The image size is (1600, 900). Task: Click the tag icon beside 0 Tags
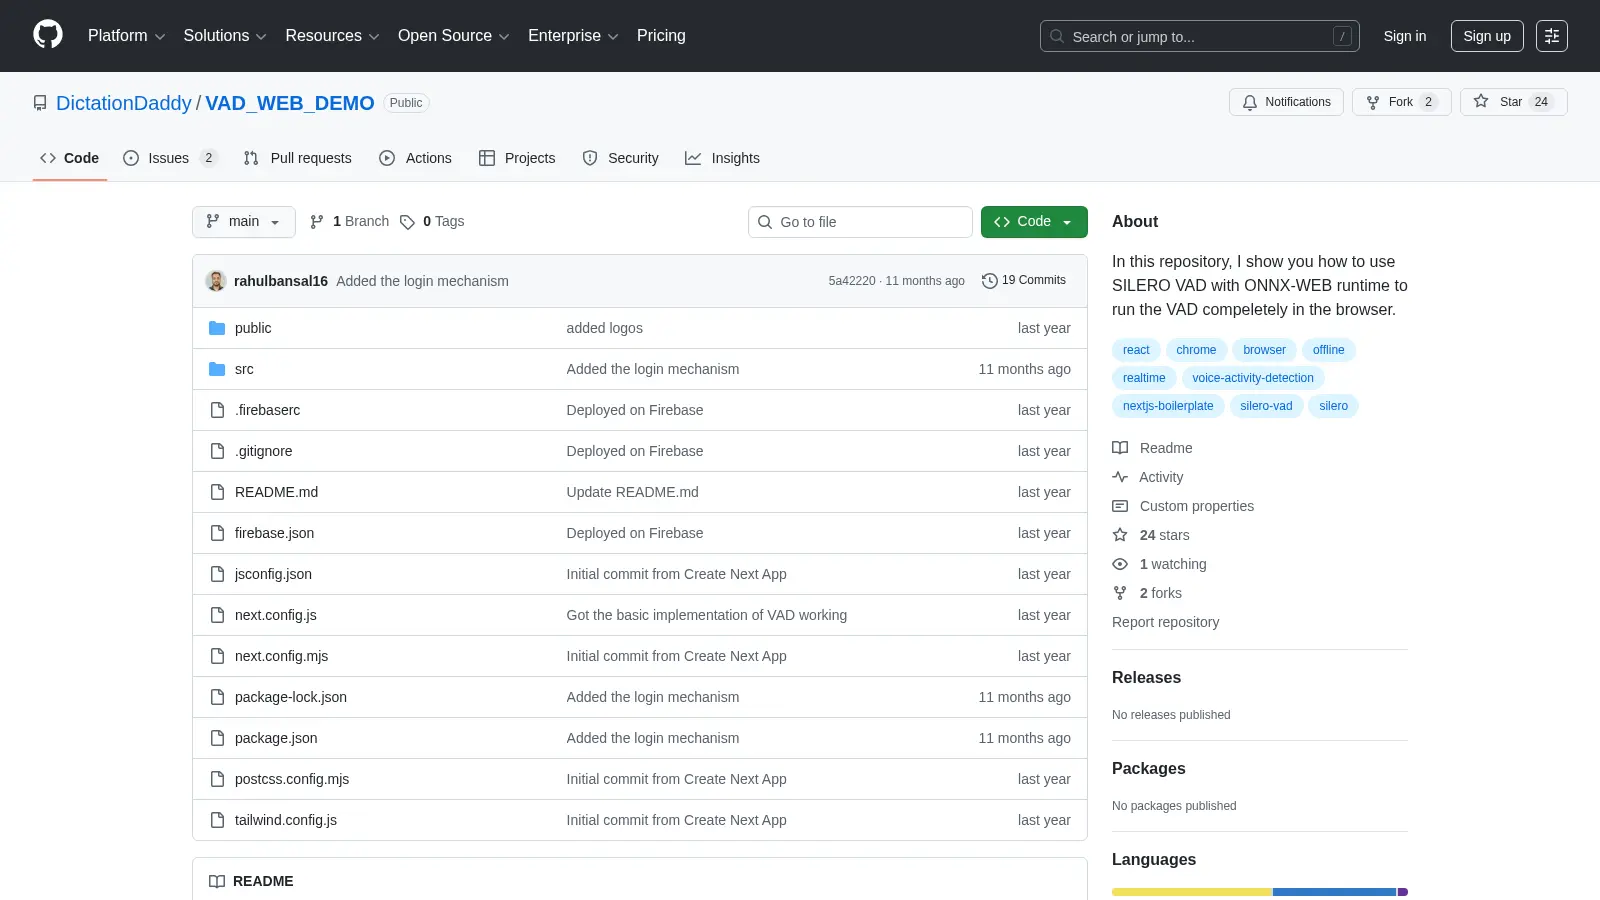point(407,222)
